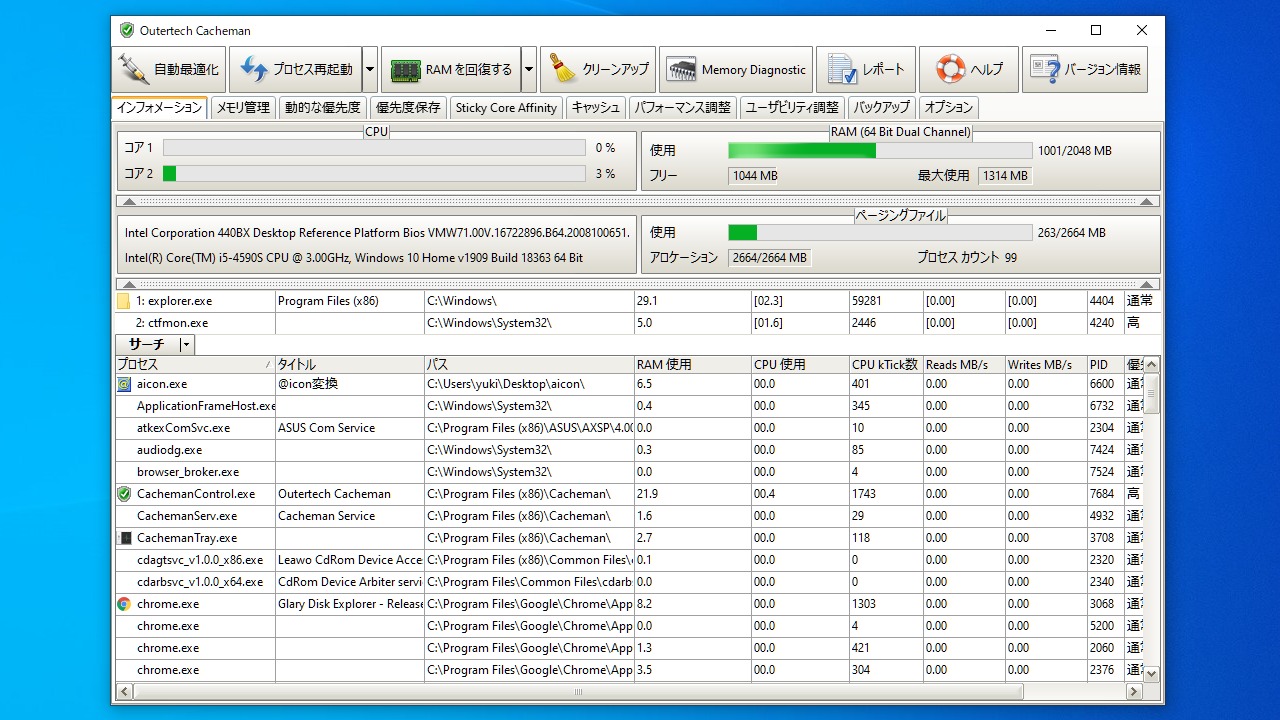Select the audiodg.exe process
This screenshot has width=1280, height=720.
[169, 450]
